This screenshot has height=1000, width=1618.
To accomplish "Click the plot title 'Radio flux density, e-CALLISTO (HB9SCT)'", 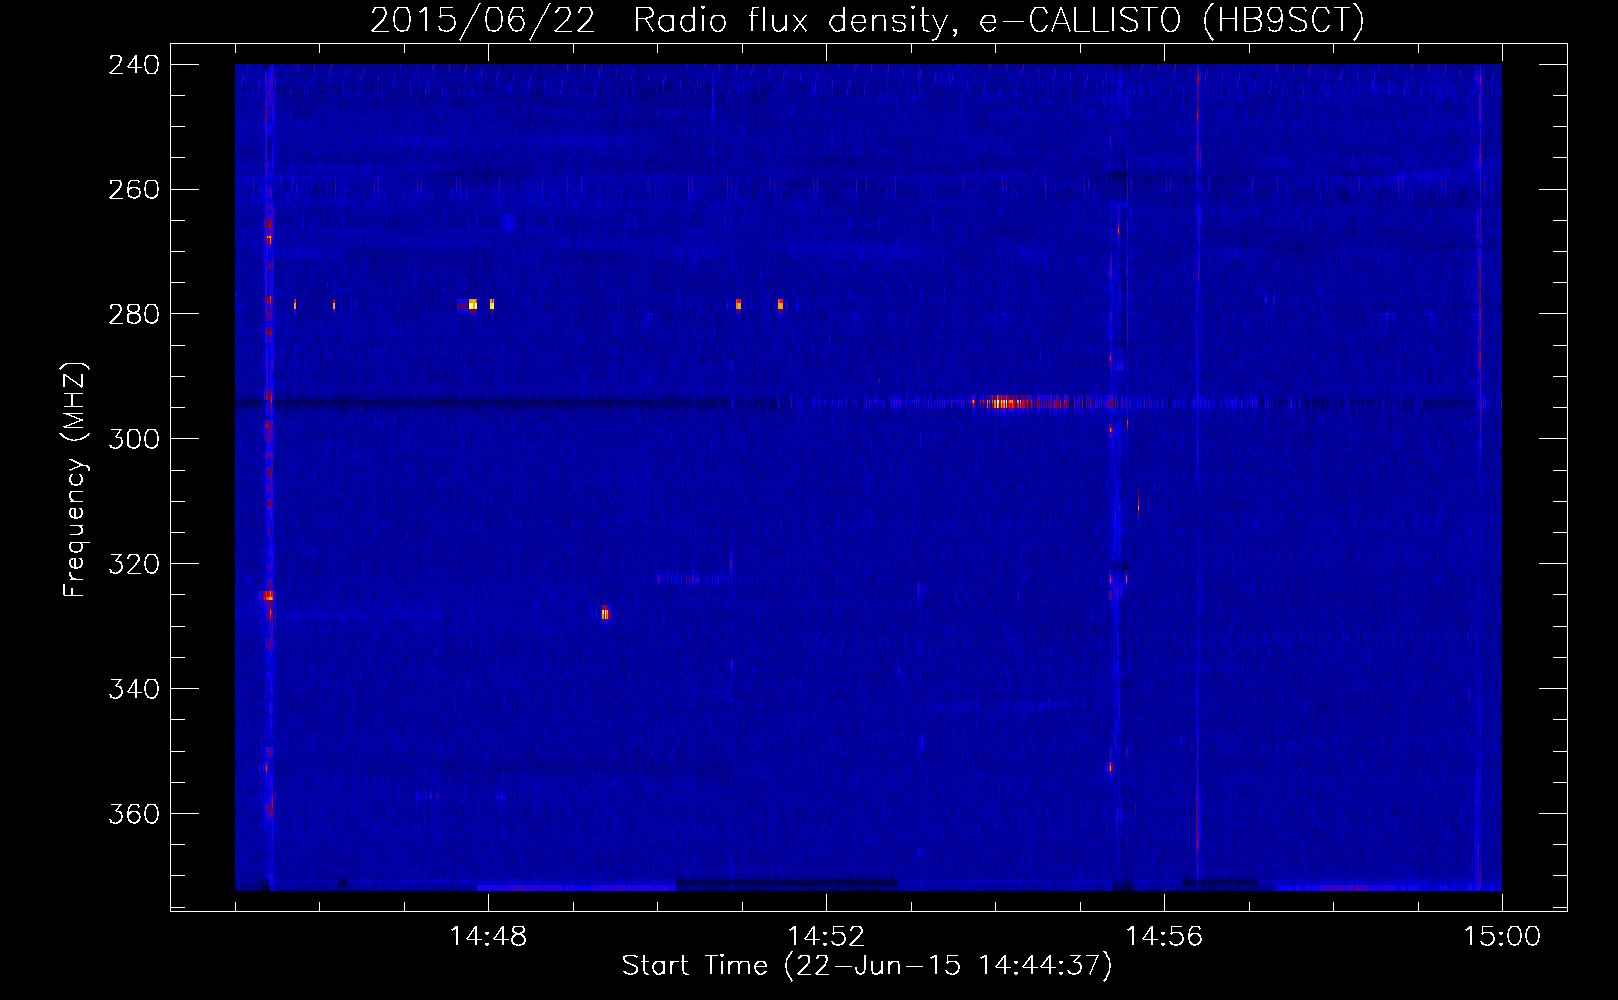I will [999, 20].
